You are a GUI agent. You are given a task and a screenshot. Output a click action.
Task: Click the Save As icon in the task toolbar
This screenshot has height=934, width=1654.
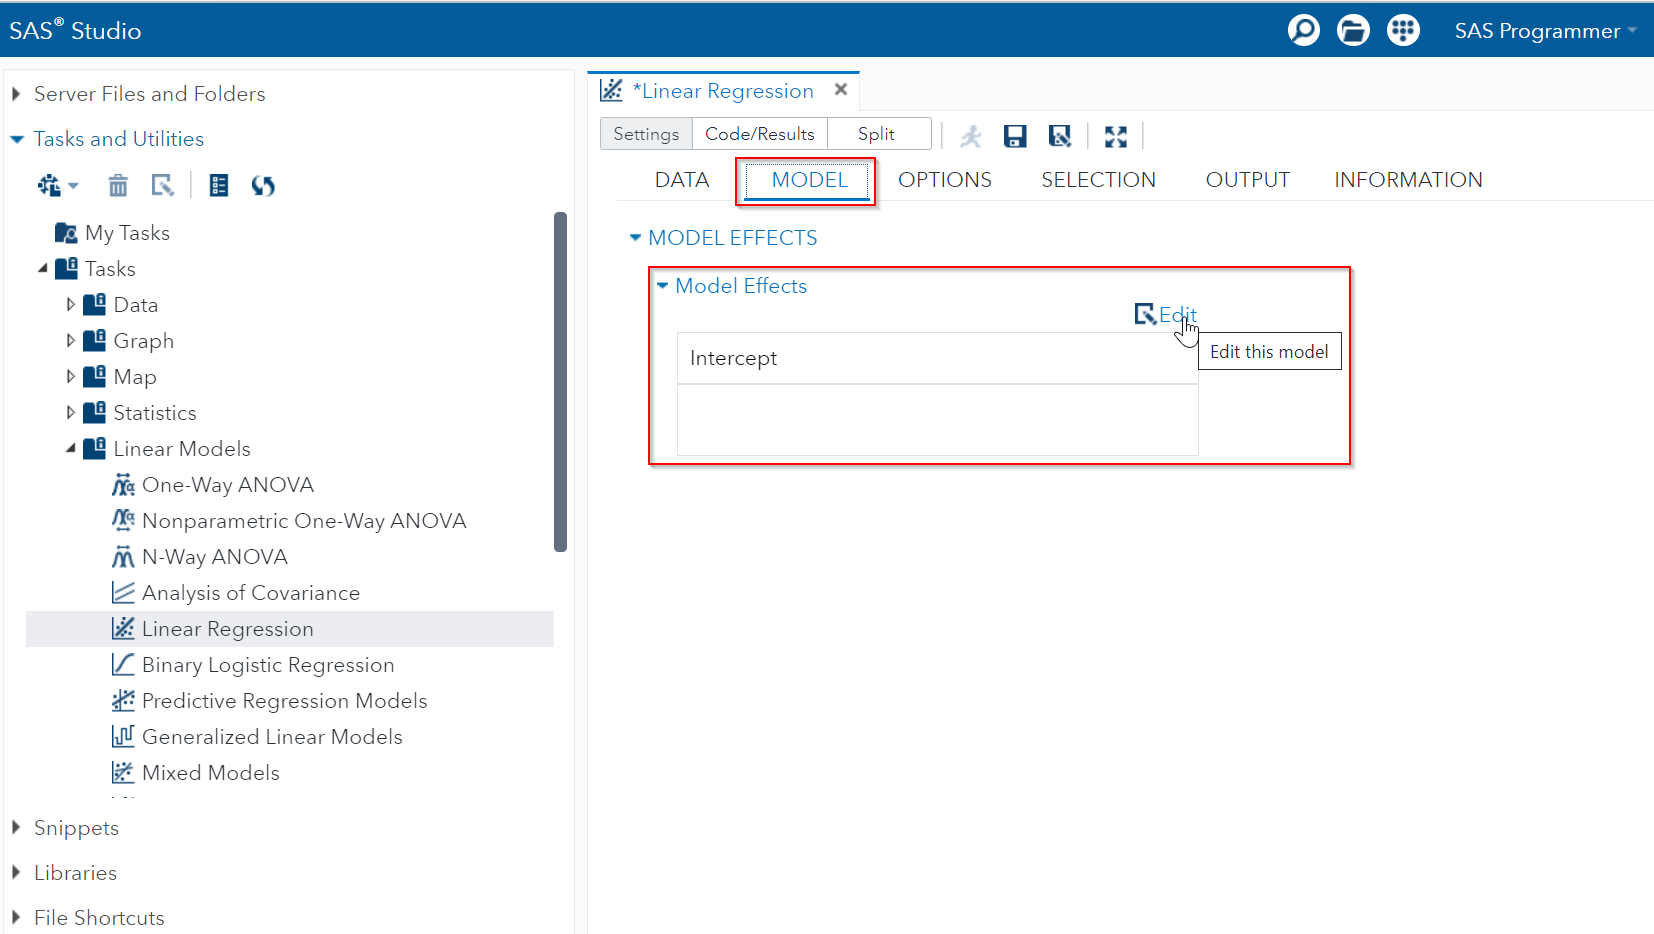1060,135
